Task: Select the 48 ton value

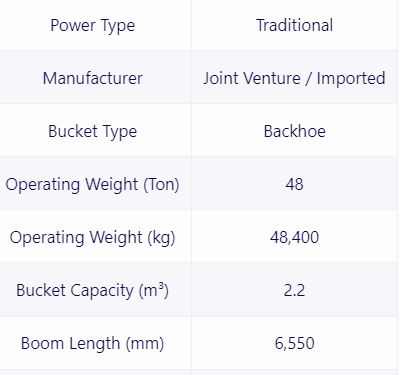Action: (294, 184)
